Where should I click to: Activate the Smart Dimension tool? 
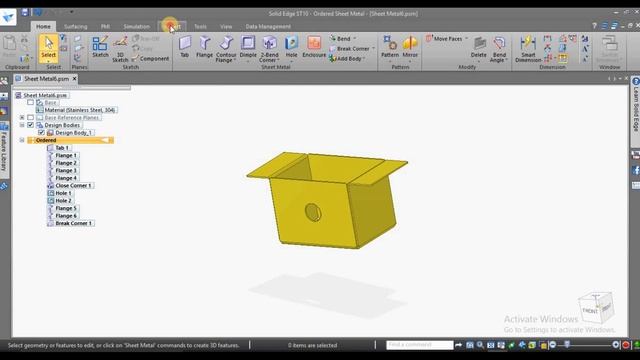coord(528,49)
